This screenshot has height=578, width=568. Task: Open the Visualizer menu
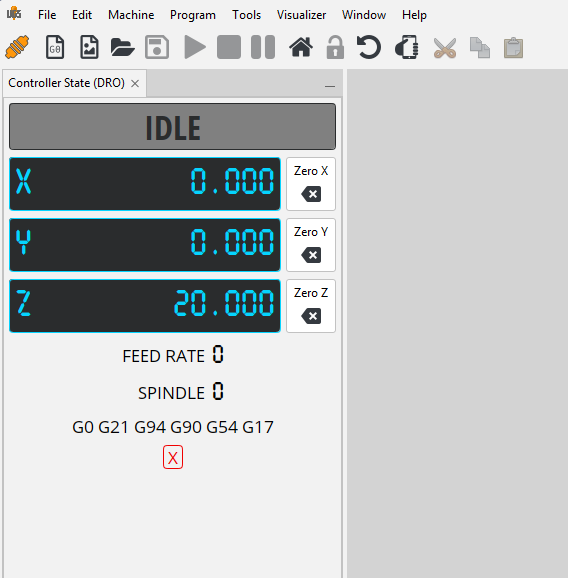tap(301, 15)
